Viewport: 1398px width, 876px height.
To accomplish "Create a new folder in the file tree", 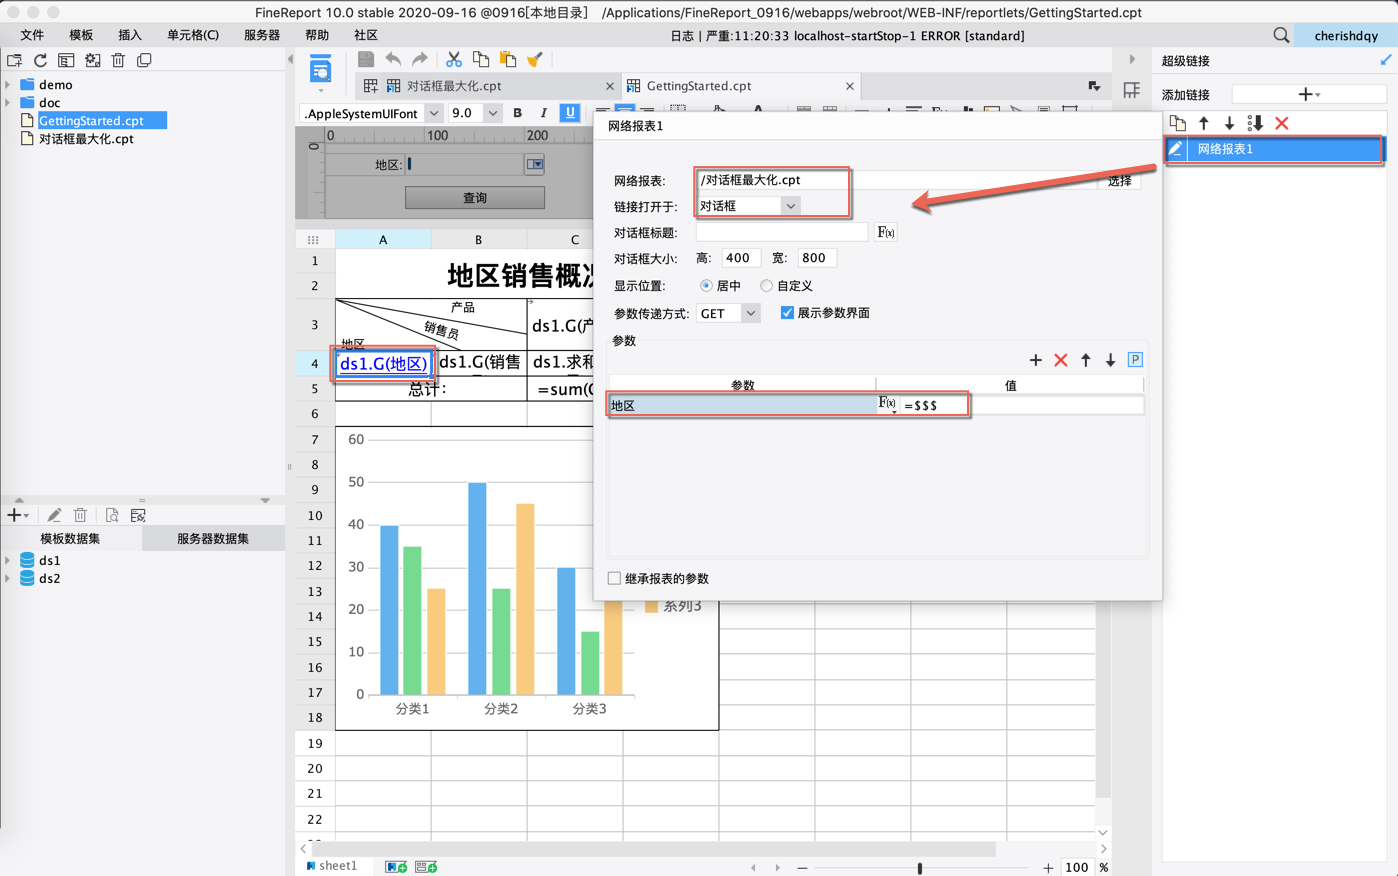I will [14, 61].
